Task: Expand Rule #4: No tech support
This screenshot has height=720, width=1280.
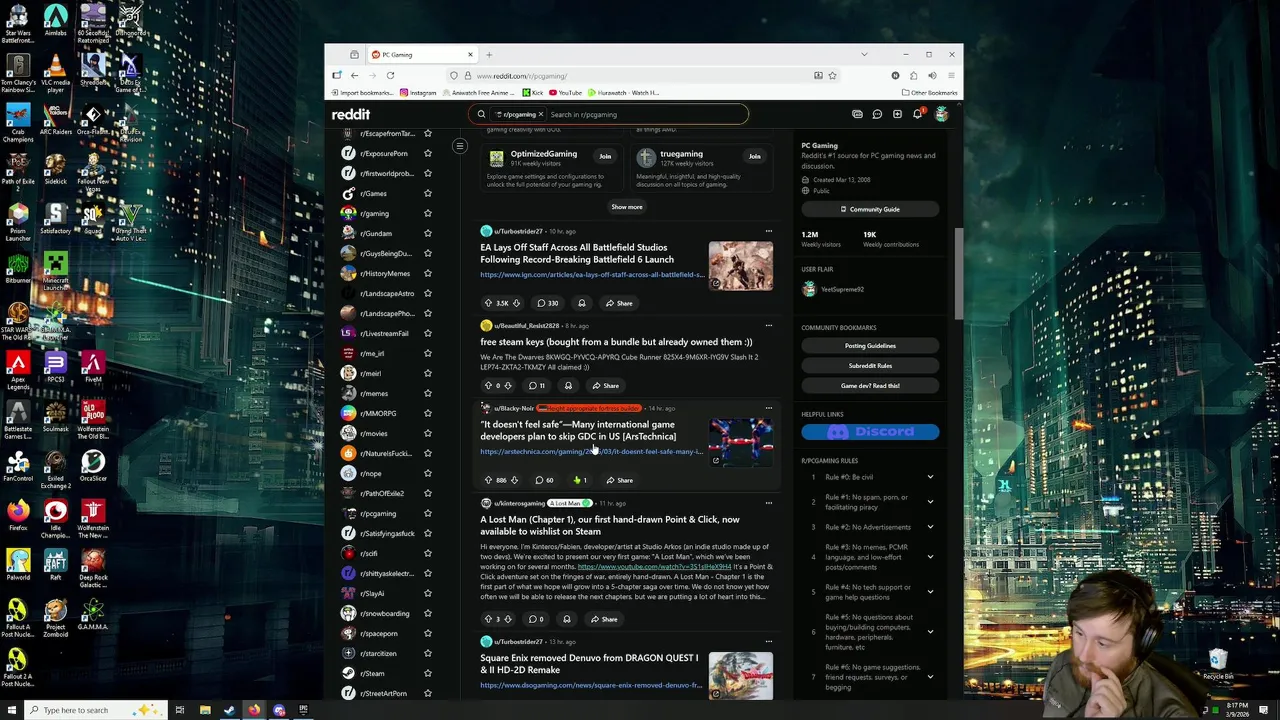Action: pos(930,592)
